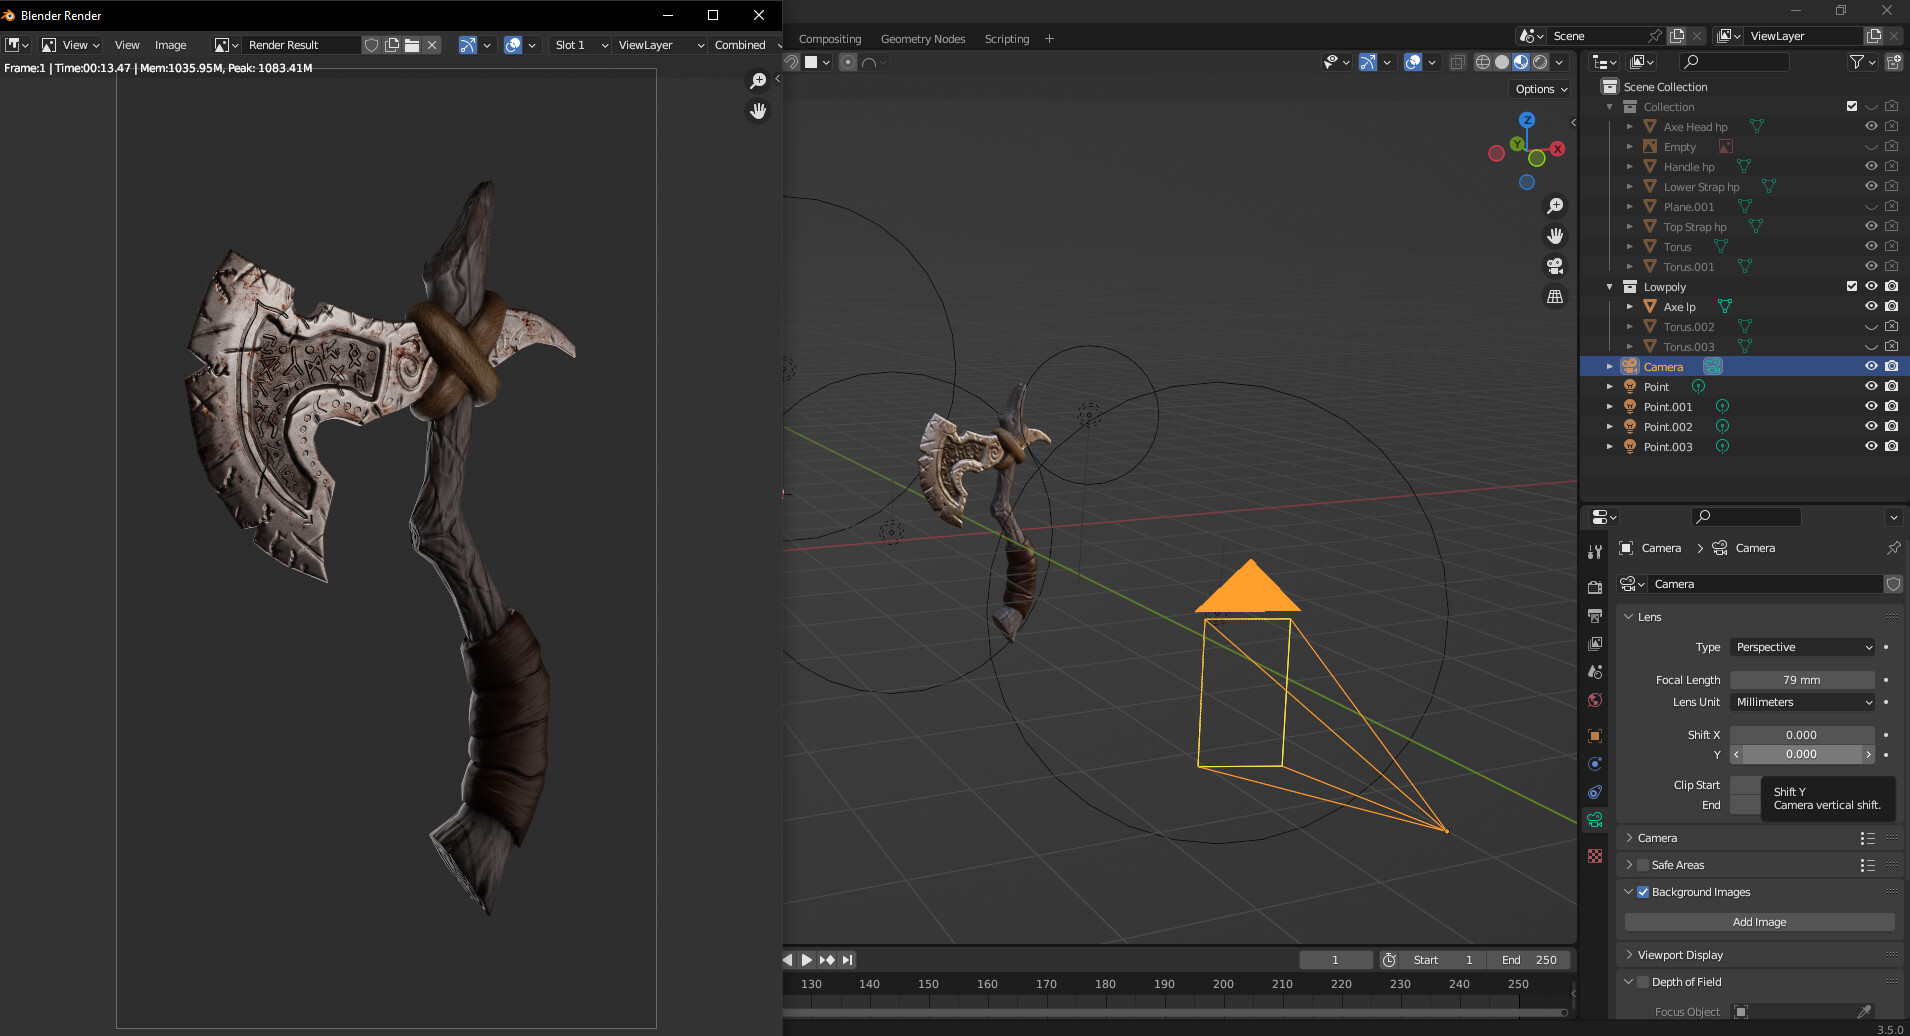Open the lens Type Perspective dropdown
This screenshot has width=1910, height=1036.
click(1802, 647)
